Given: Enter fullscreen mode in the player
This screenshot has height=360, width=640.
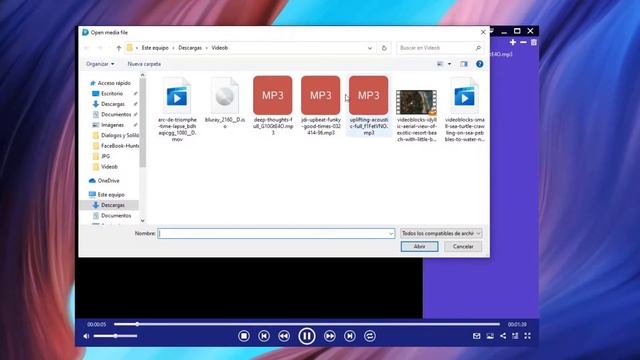Looking at the screenshot, I should (x=527, y=336).
